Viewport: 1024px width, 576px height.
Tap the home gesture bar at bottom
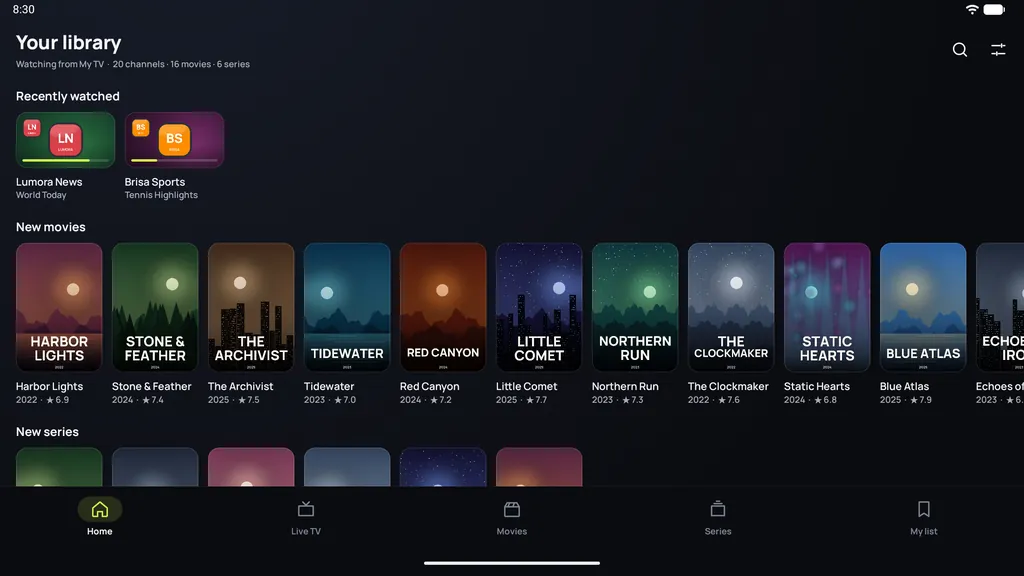pos(512,563)
